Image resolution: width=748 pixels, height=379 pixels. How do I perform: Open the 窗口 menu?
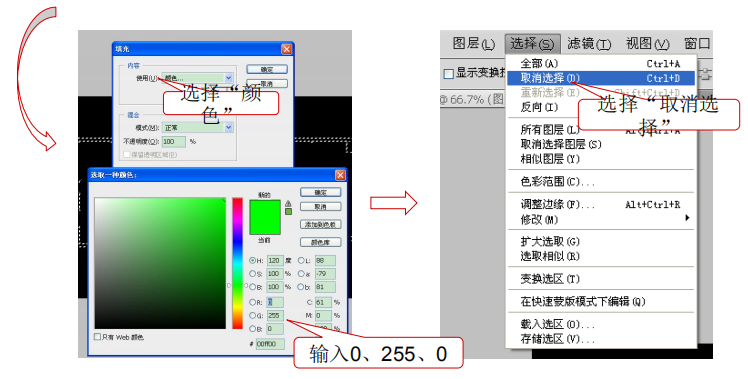697,44
